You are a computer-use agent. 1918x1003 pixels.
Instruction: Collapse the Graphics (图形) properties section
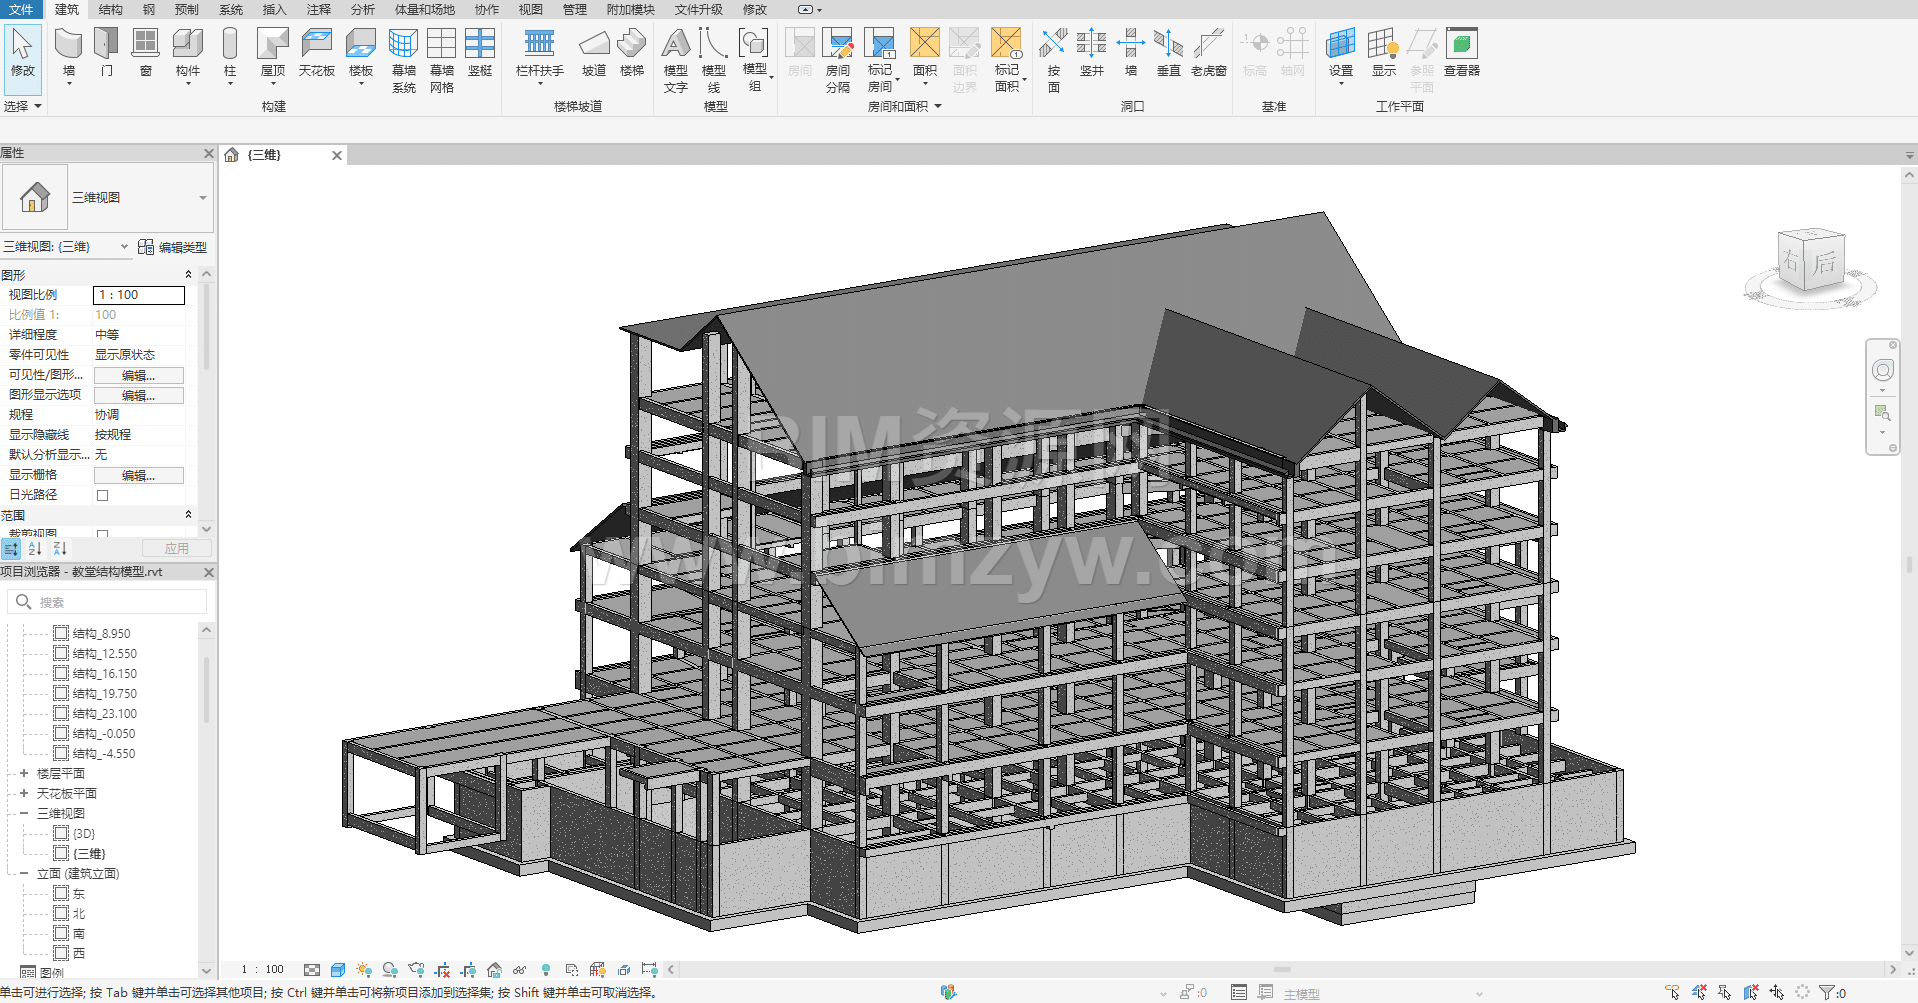click(x=188, y=275)
